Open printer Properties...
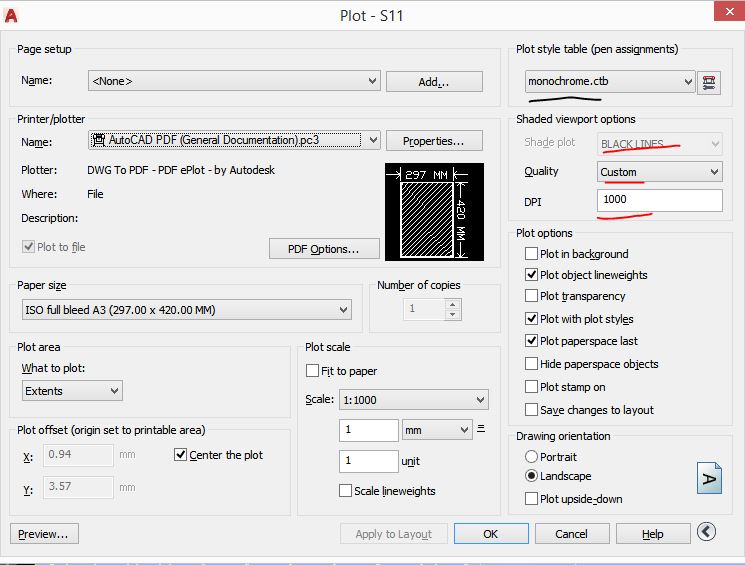The width and height of the screenshot is (745, 565). [x=434, y=141]
